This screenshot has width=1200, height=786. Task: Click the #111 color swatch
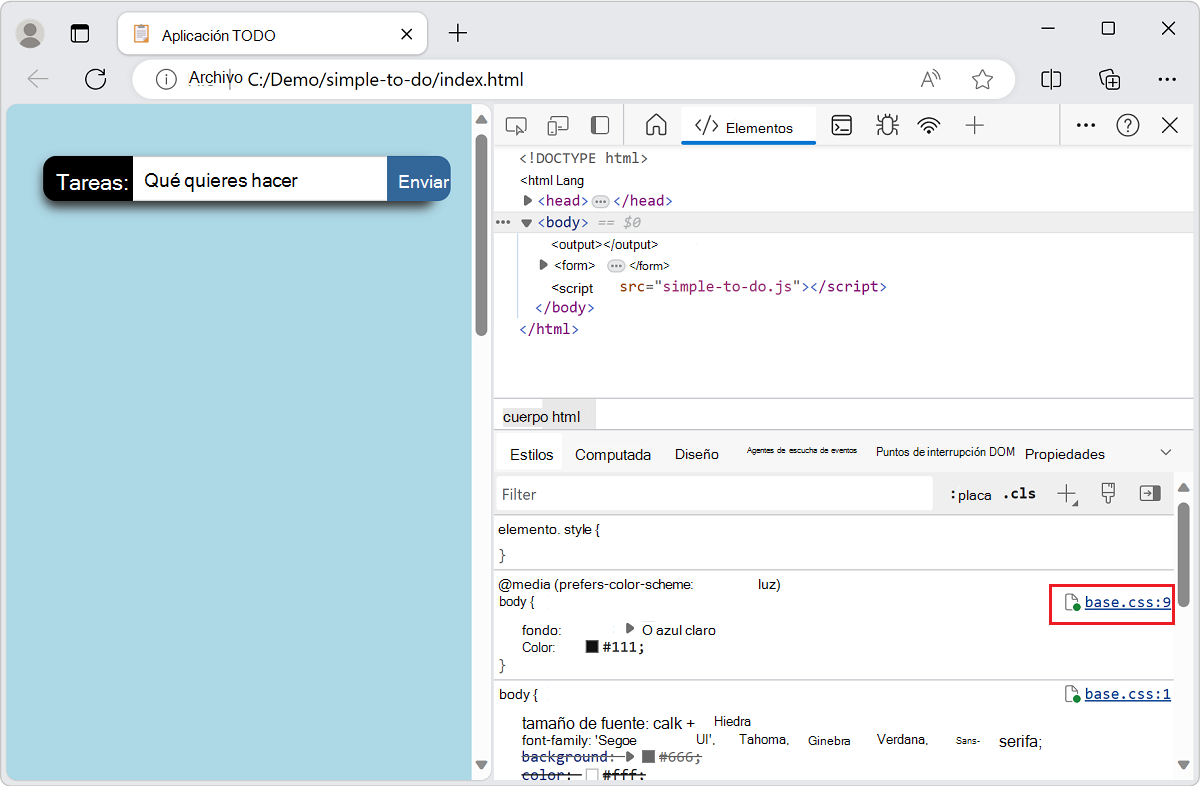click(589, 647)
